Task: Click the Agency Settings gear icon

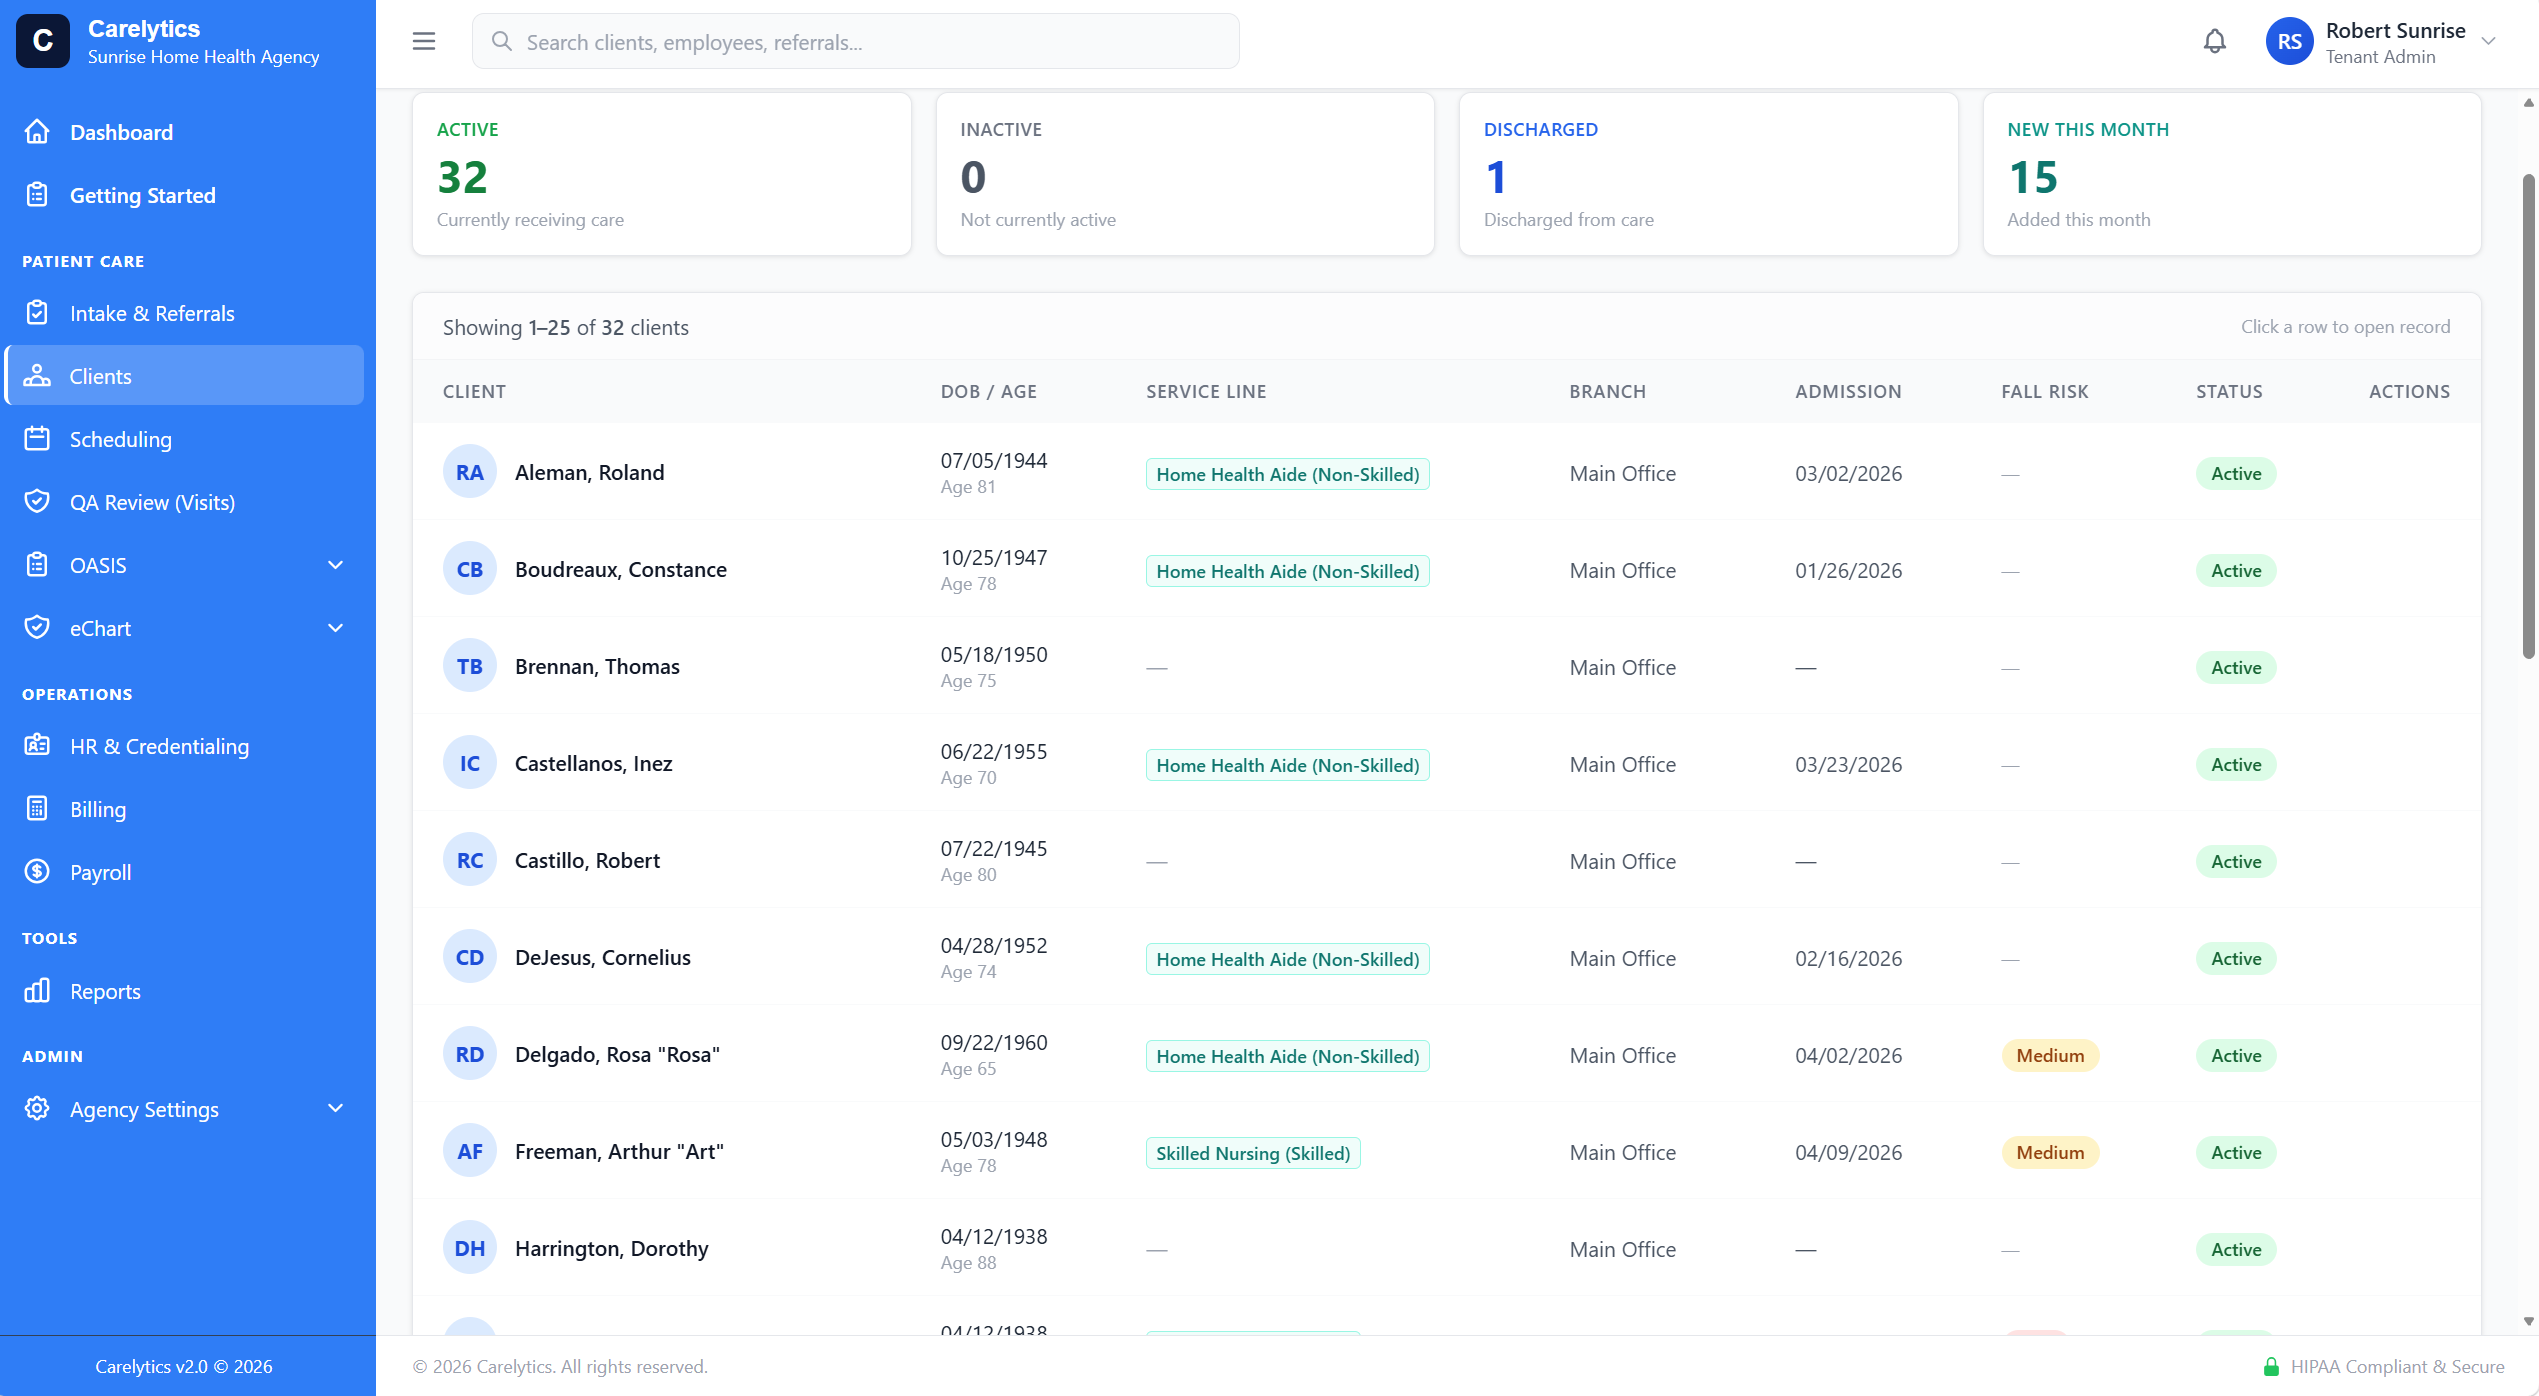Action: point(37,1109)
